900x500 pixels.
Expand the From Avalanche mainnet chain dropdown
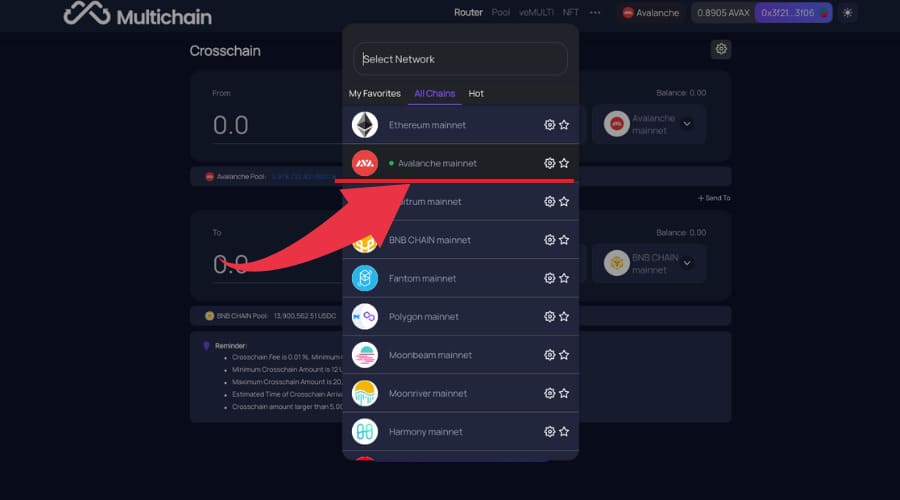click(x=649, y=124)
